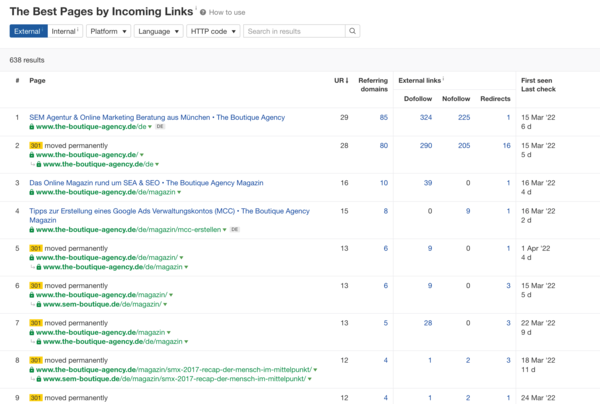Click the Dofollow column header
Screen dimensions: 600x404
[x=418, y=99]
